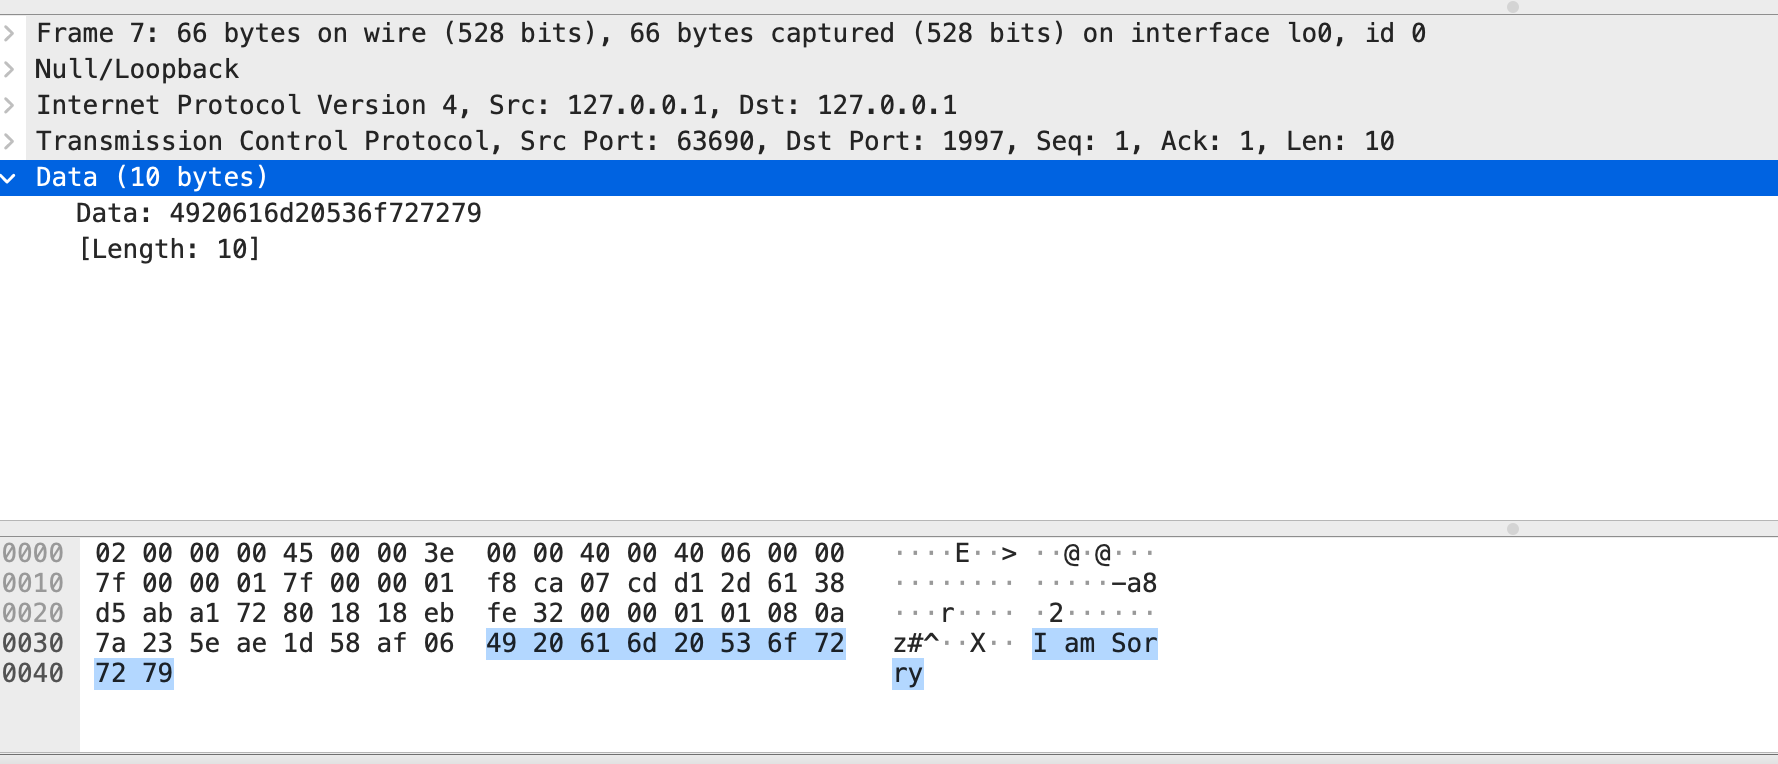Collapse the Data (10 bytes) section

(x=9, y=178)
